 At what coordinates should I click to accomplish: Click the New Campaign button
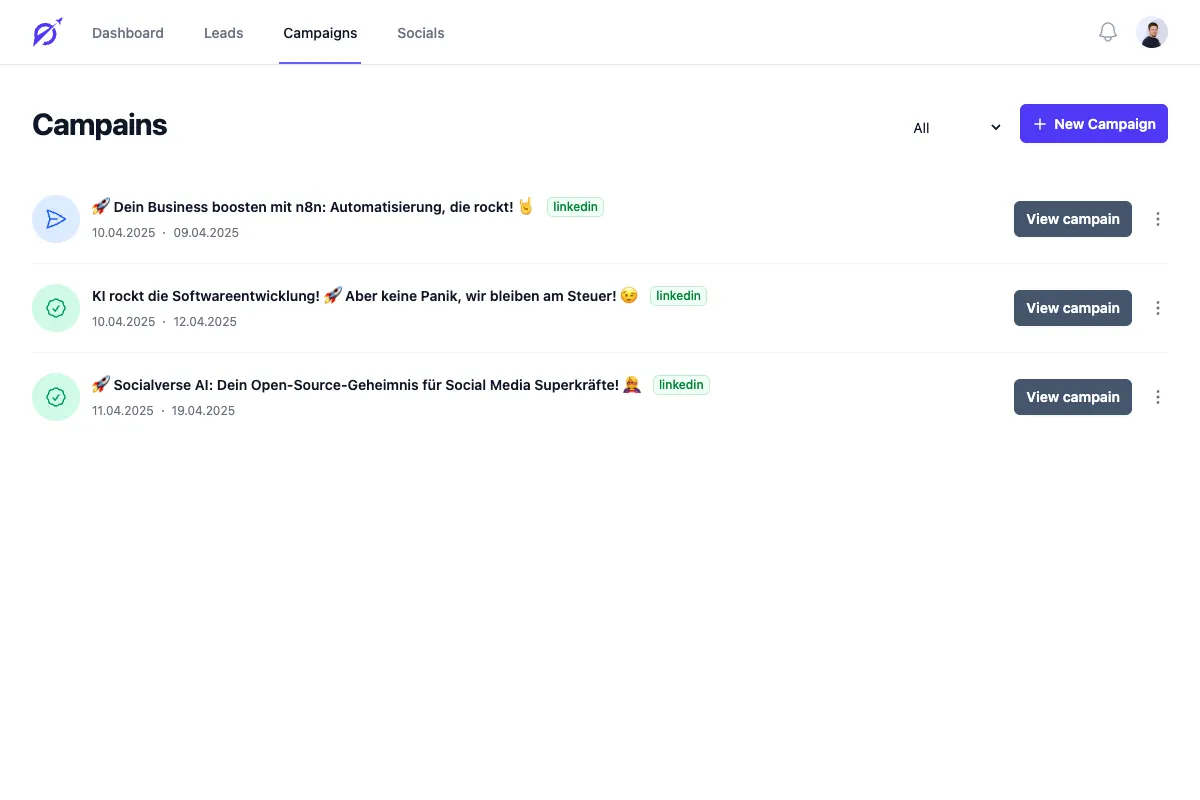tap(1093, 123)
